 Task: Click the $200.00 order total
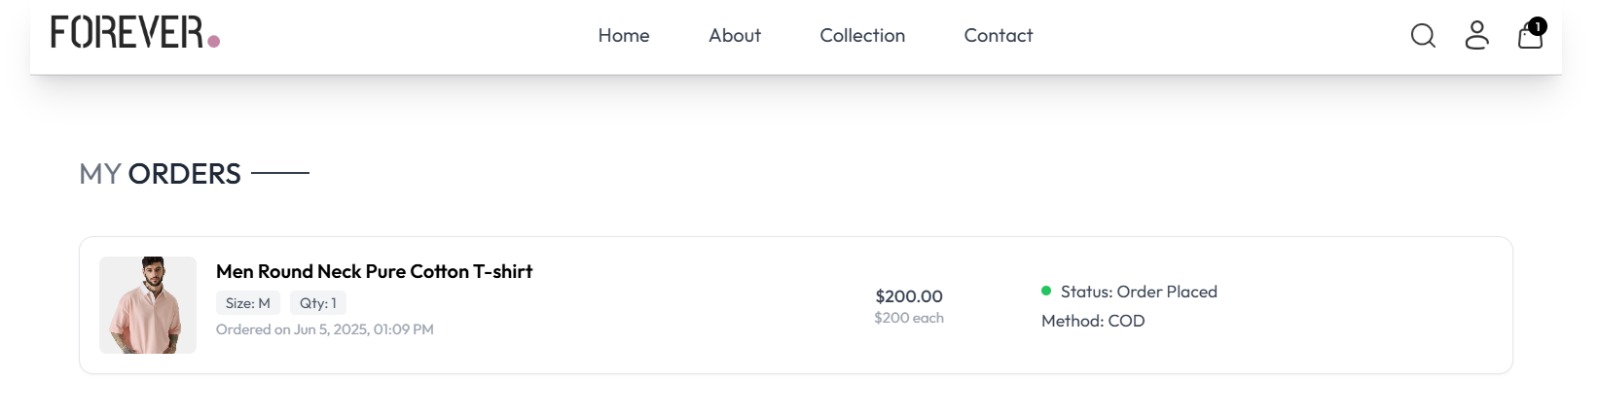(909, 296)
